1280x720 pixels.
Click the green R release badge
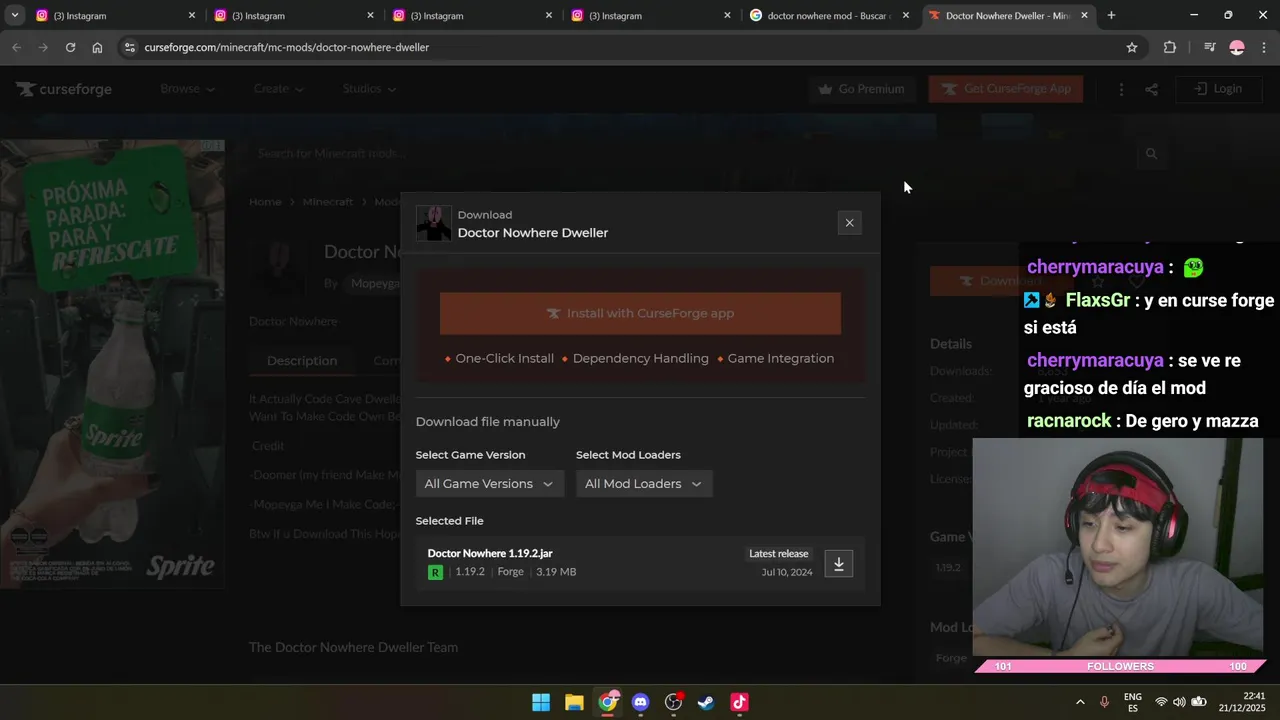(435, 572)
